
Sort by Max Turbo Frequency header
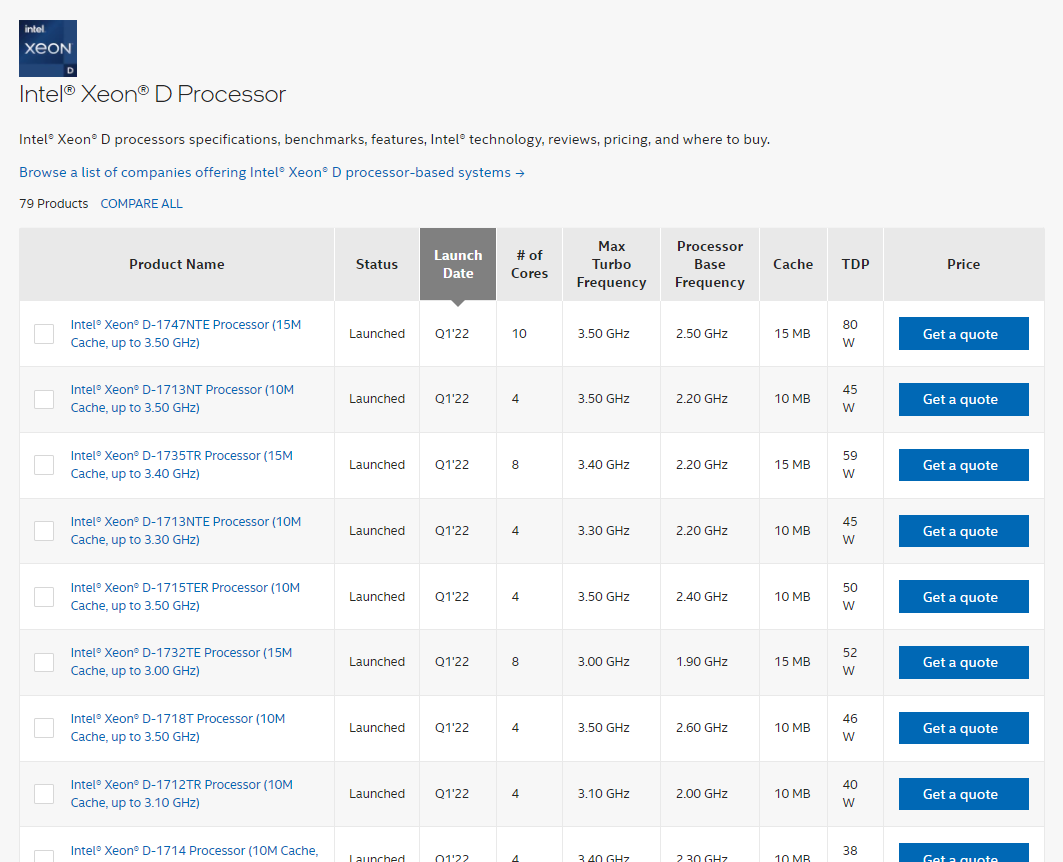tap(611, 264)
